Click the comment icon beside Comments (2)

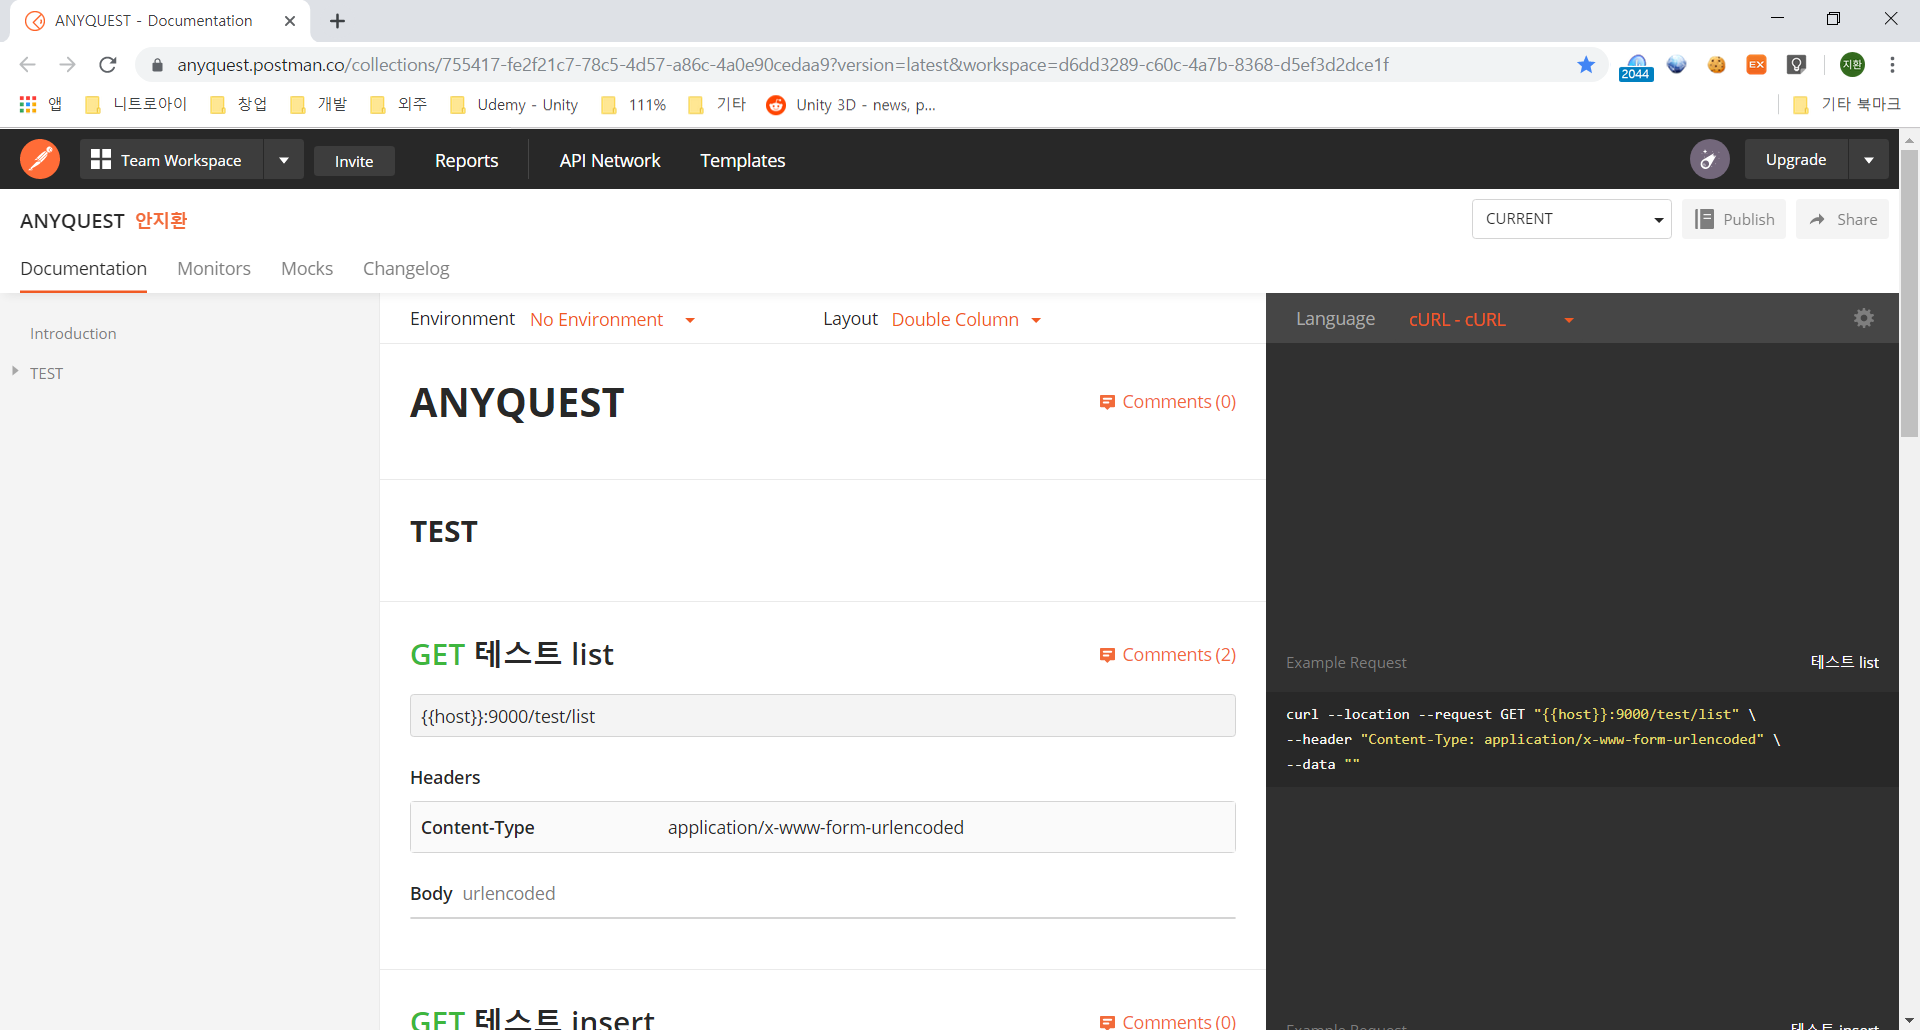click(x=1107, y=655)
